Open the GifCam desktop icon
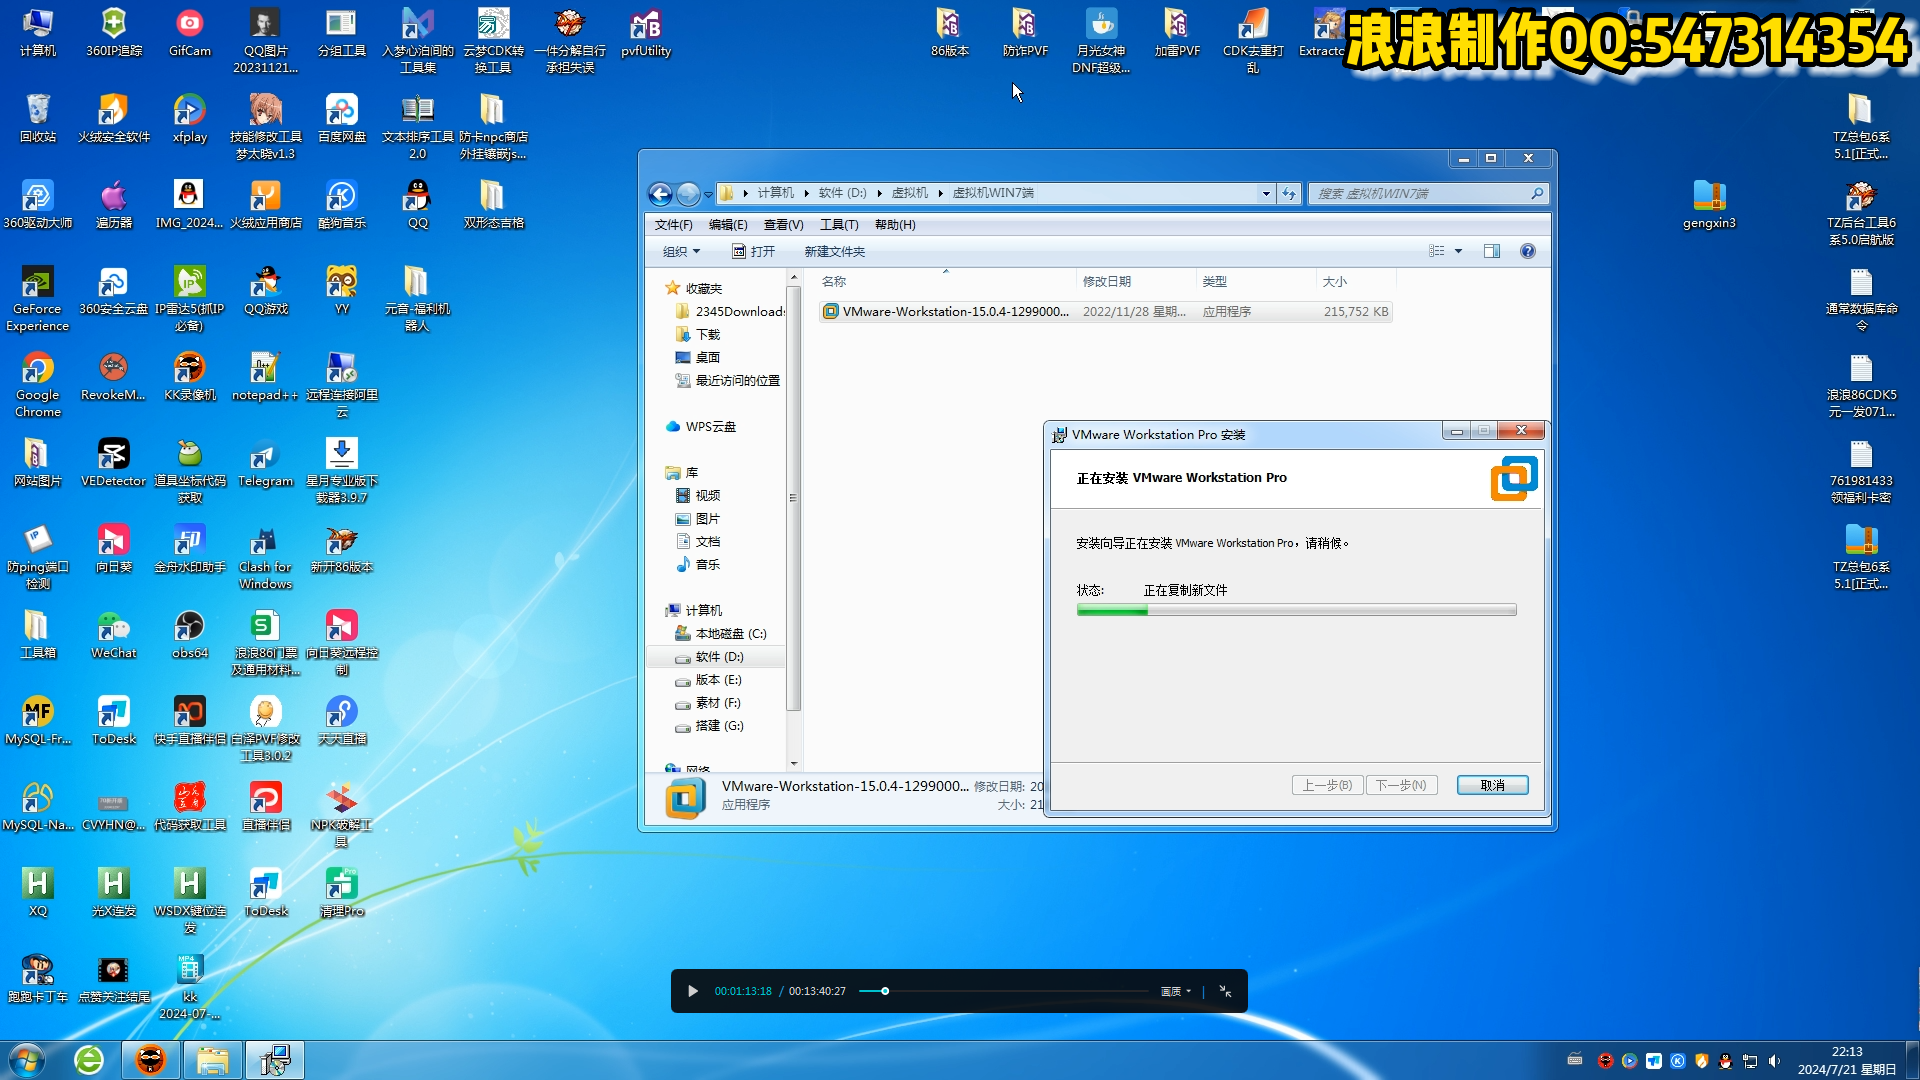 [190, 32]
